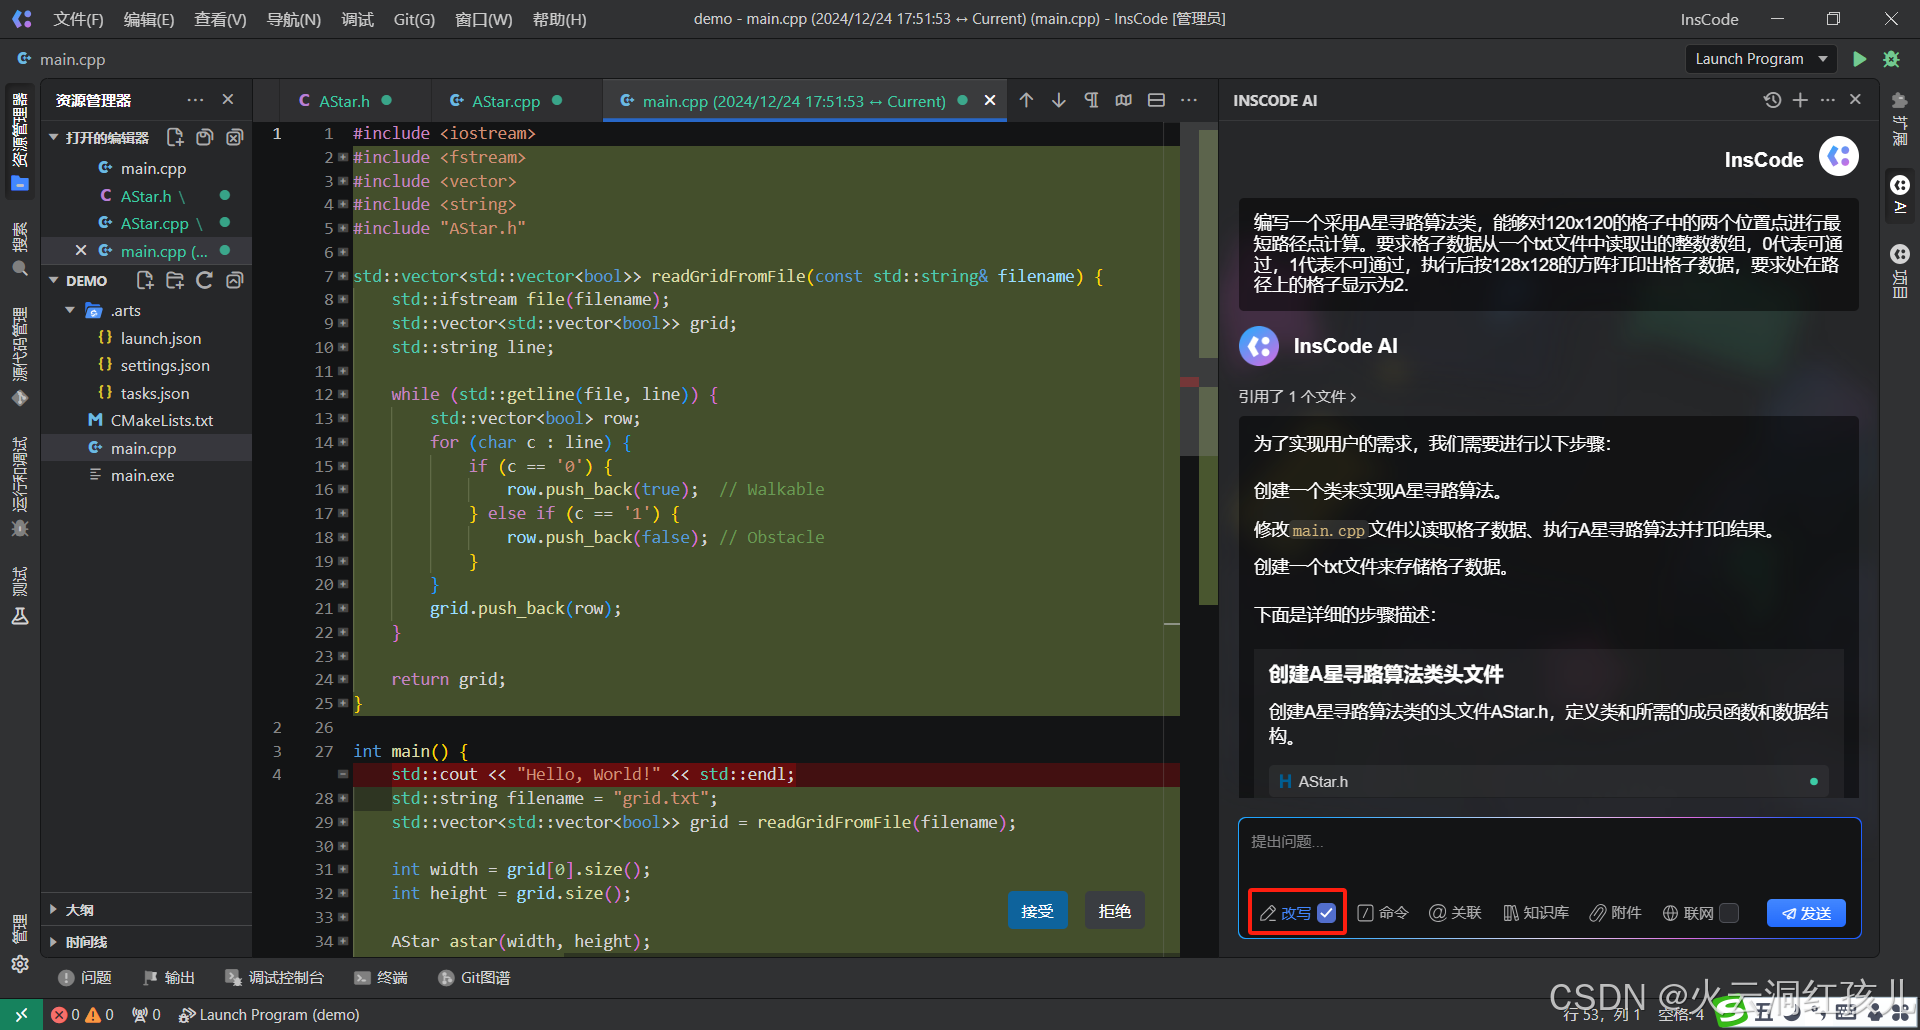Viewport: 1920px width, 1030px height.
Task: Click Launch Program (demo) in status bar
Action: [x=269, y=1015]
